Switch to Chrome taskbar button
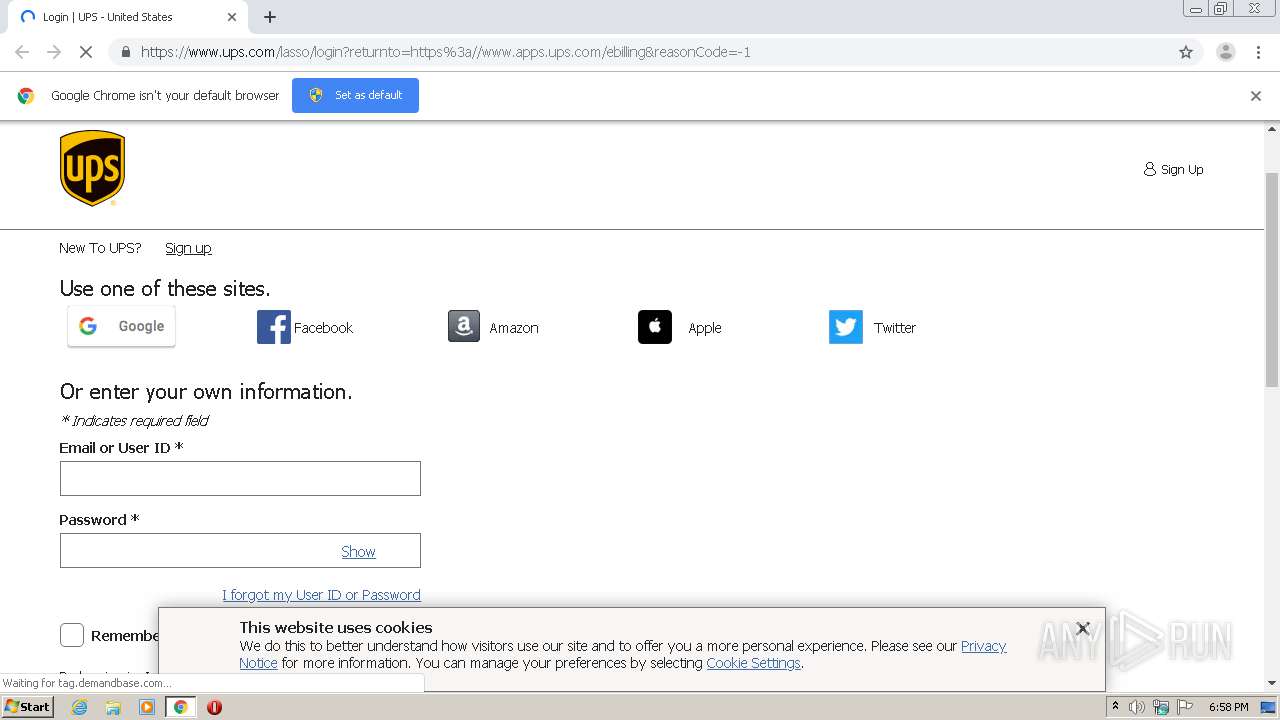This screenshot has width=1280, height=720. coord(181,707)
